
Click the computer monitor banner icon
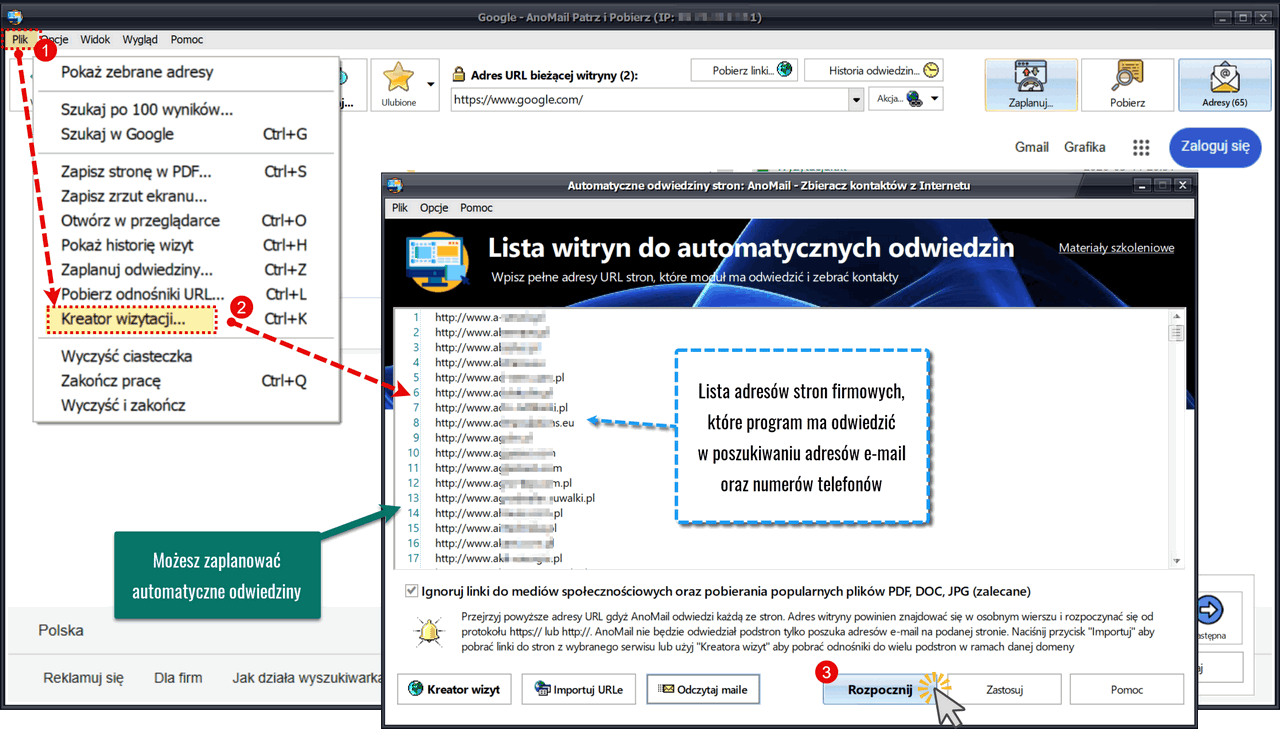pos(438,261)
